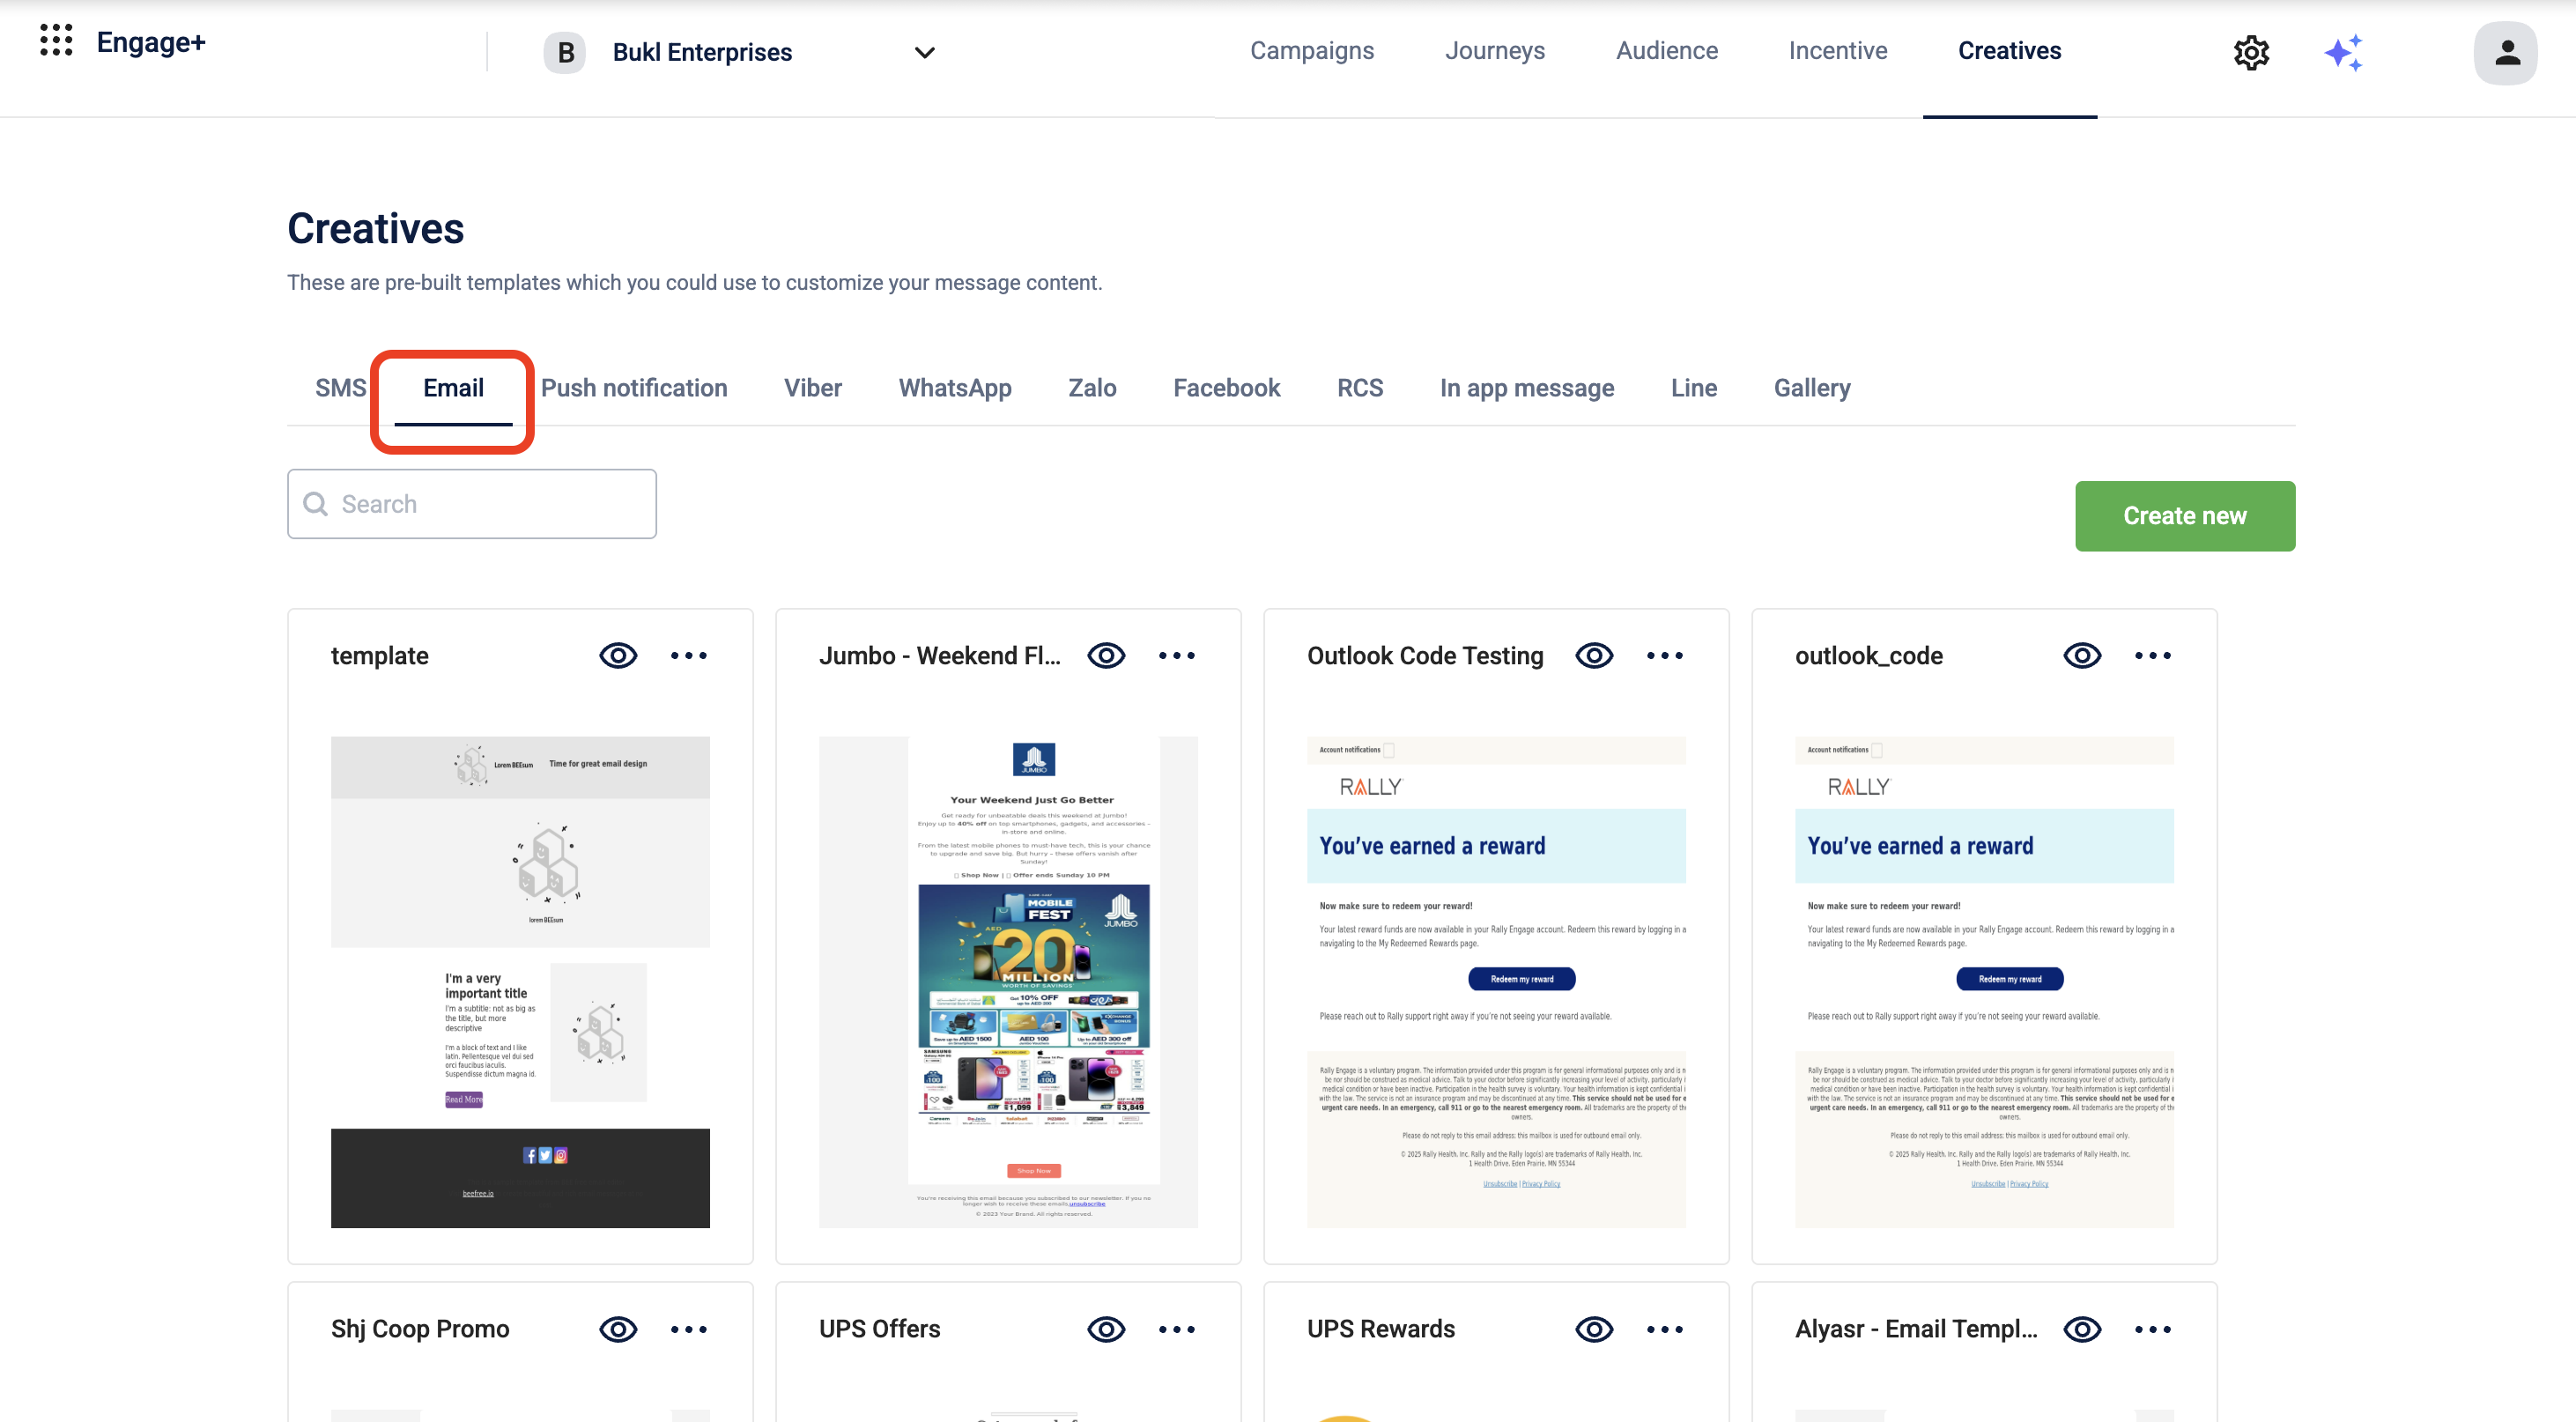Switch to the WhatsApp tab
This screenshot has height=1422, width=2576.
954,388
